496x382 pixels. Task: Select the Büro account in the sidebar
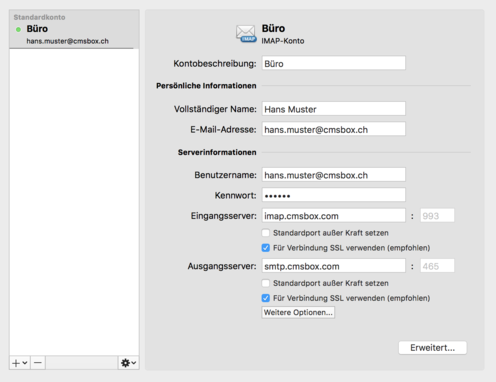[74, 29]
